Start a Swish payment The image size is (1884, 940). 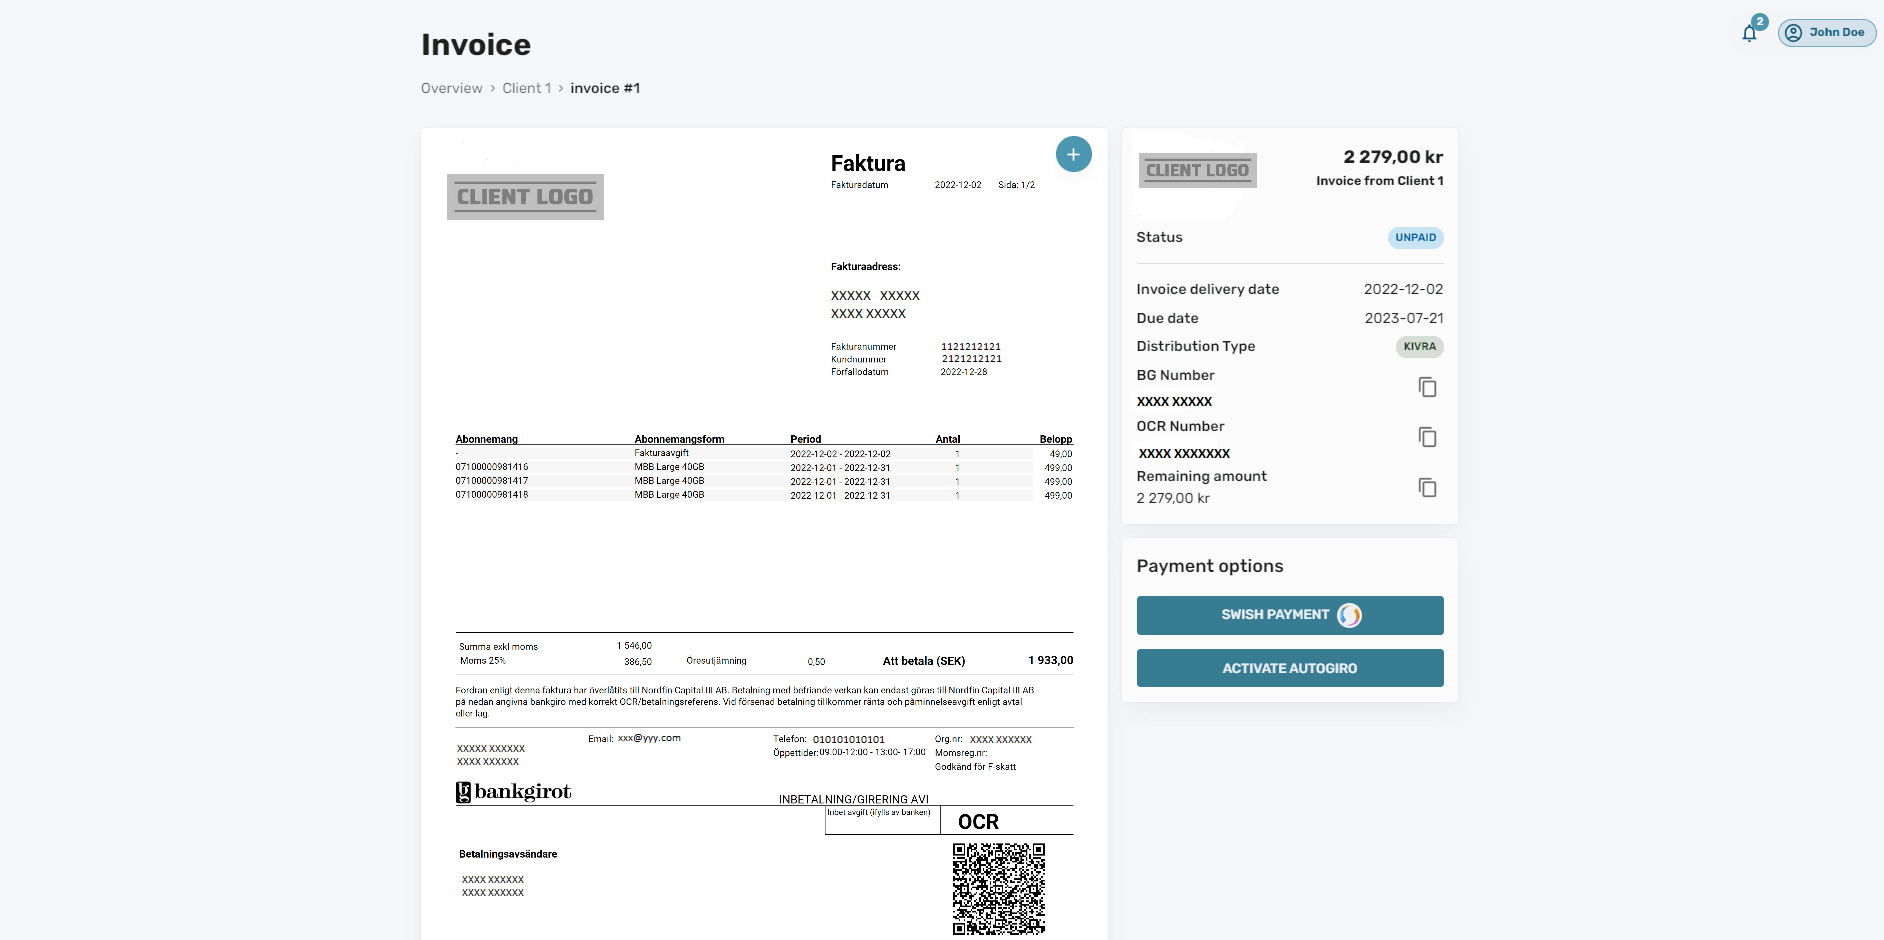click(1289, 615)
